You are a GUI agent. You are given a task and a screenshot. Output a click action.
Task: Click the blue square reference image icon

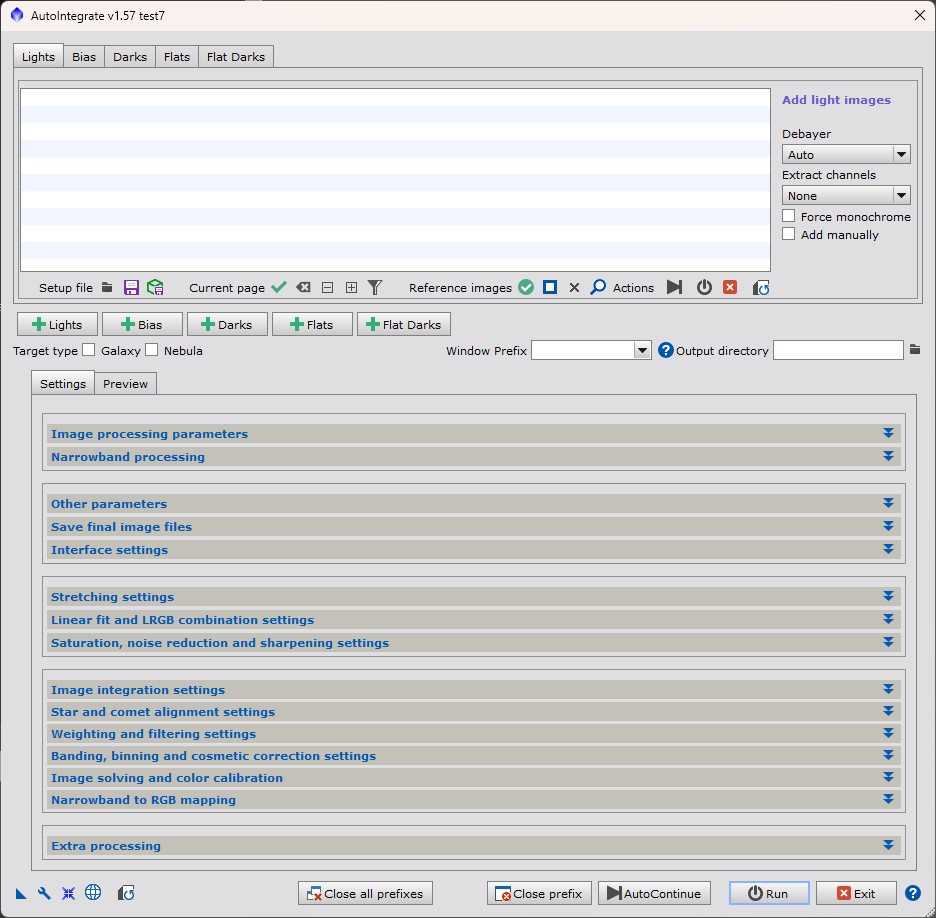pyautogui.click(x=550, y=288)
